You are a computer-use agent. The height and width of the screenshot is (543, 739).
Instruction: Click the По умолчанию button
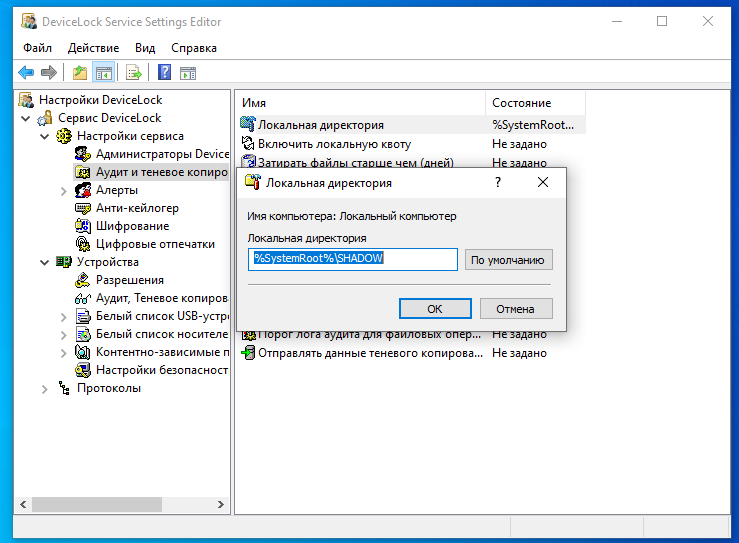pyautogui.click(x=508, y=260)
